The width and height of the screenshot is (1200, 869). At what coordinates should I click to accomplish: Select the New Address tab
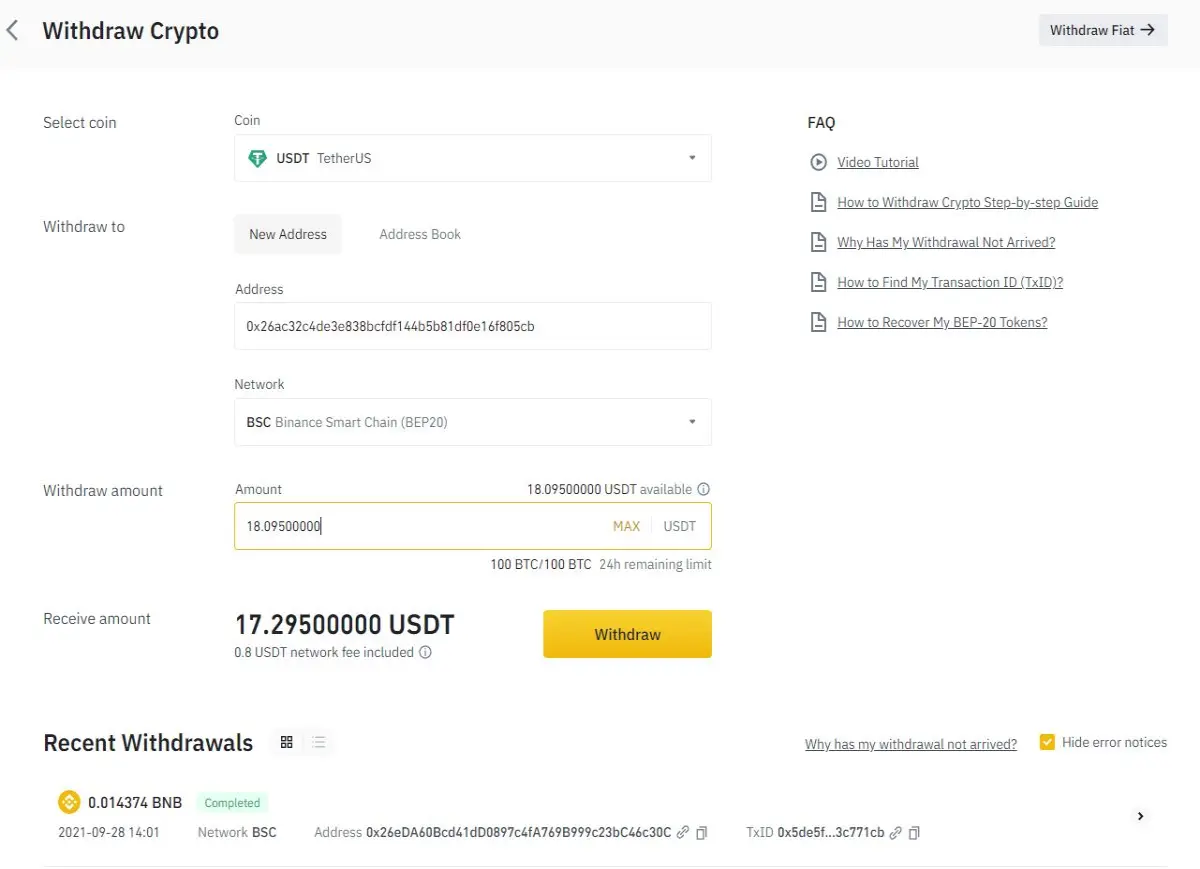[288, 234]
